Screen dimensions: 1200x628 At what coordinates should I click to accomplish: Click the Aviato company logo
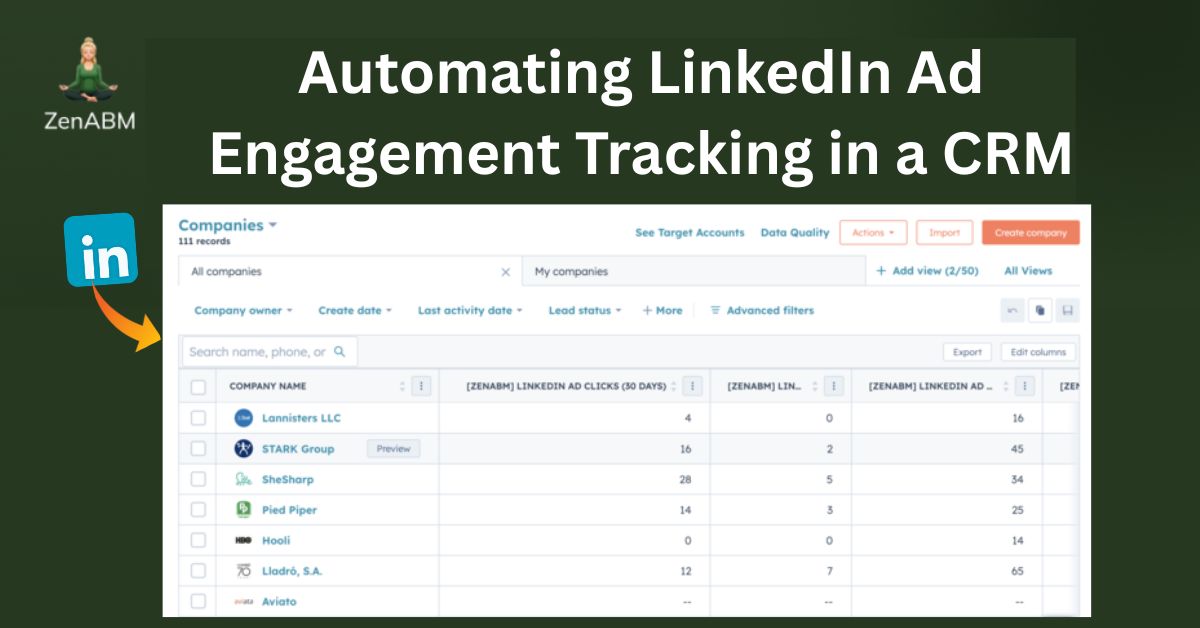pyautogui.click(x=243, y=602)
